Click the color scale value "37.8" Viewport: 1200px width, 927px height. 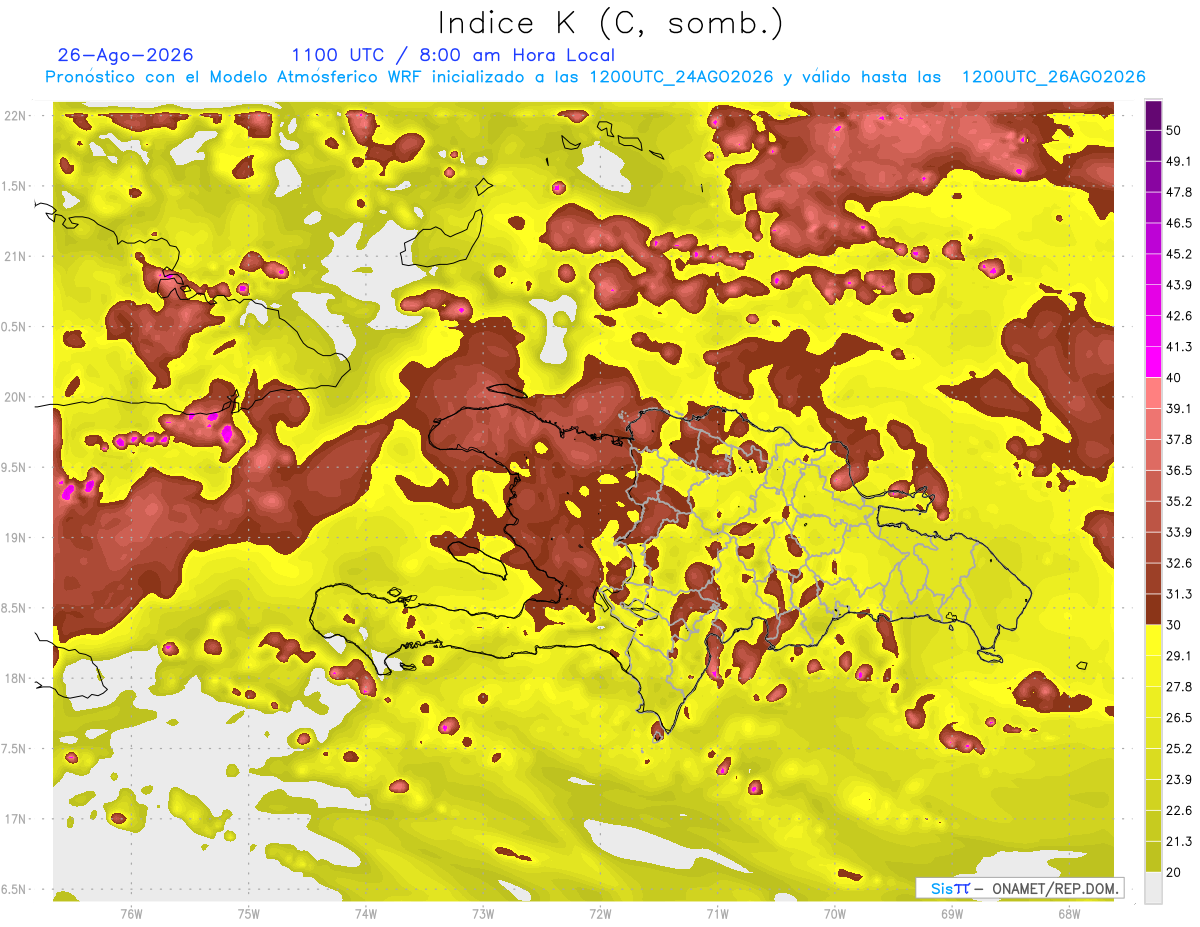pyautogui.click(x=1178, y=439)
